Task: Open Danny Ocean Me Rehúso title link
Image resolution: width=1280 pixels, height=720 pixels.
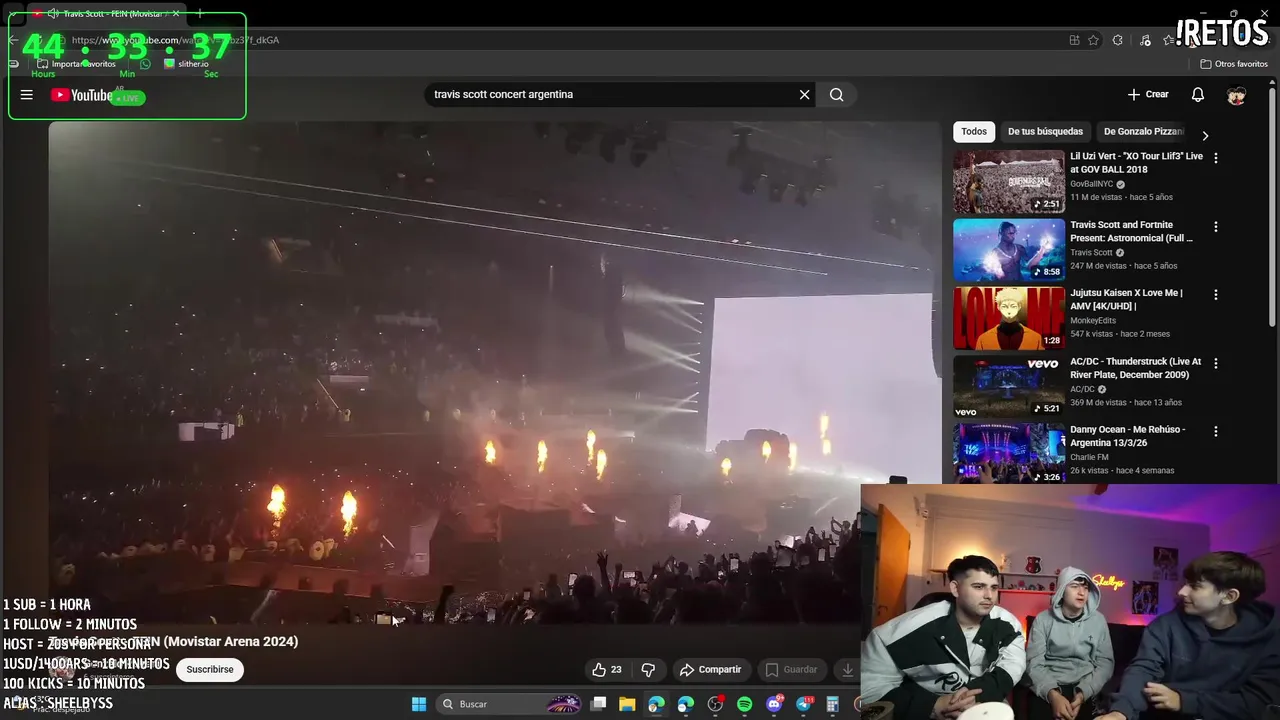Action: coord(1128,436)
